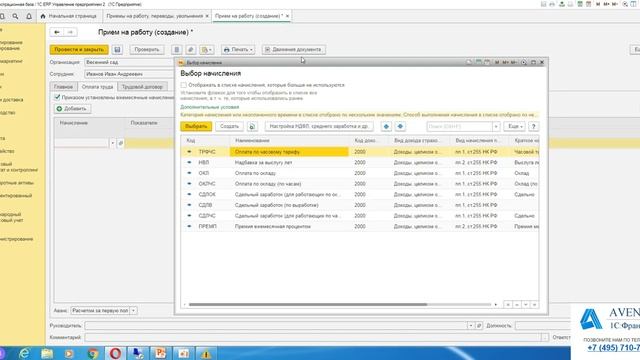This screenshot has height=360, width=640.
Task: Click open icon beside Руководитель field
Action: click(x=479, y=326)
